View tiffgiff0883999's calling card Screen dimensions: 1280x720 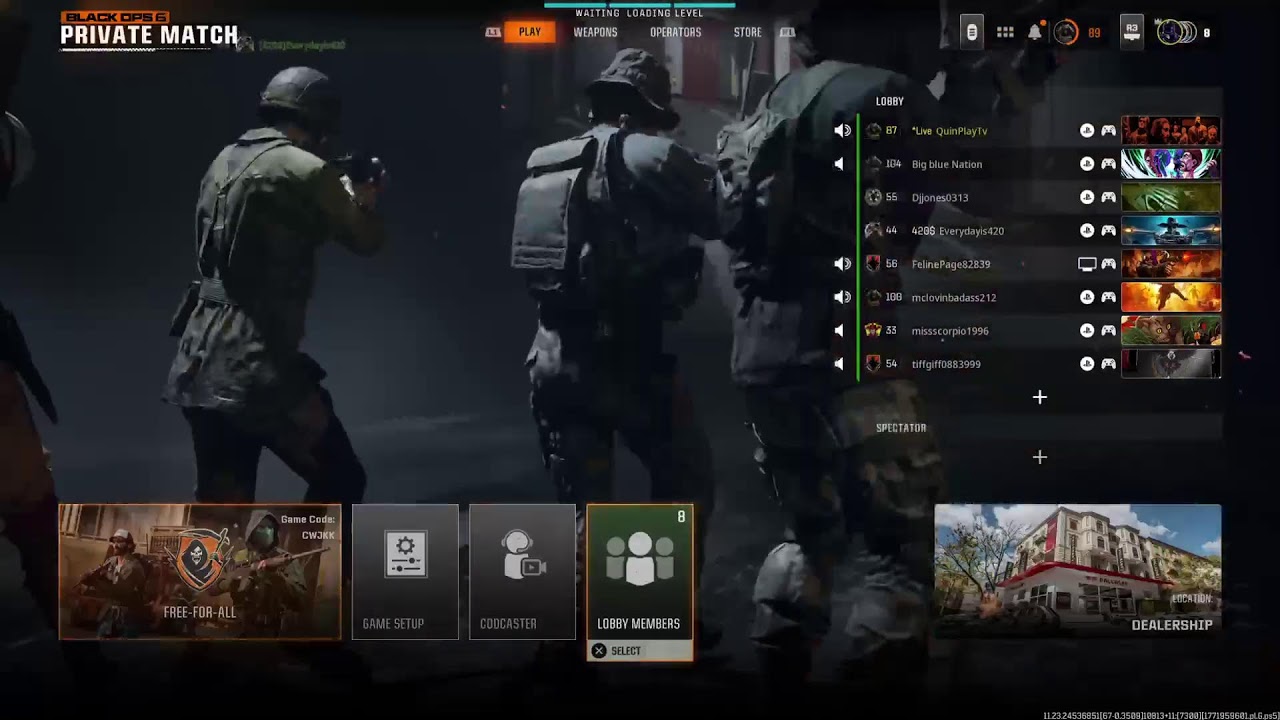tap(1171, 364)
